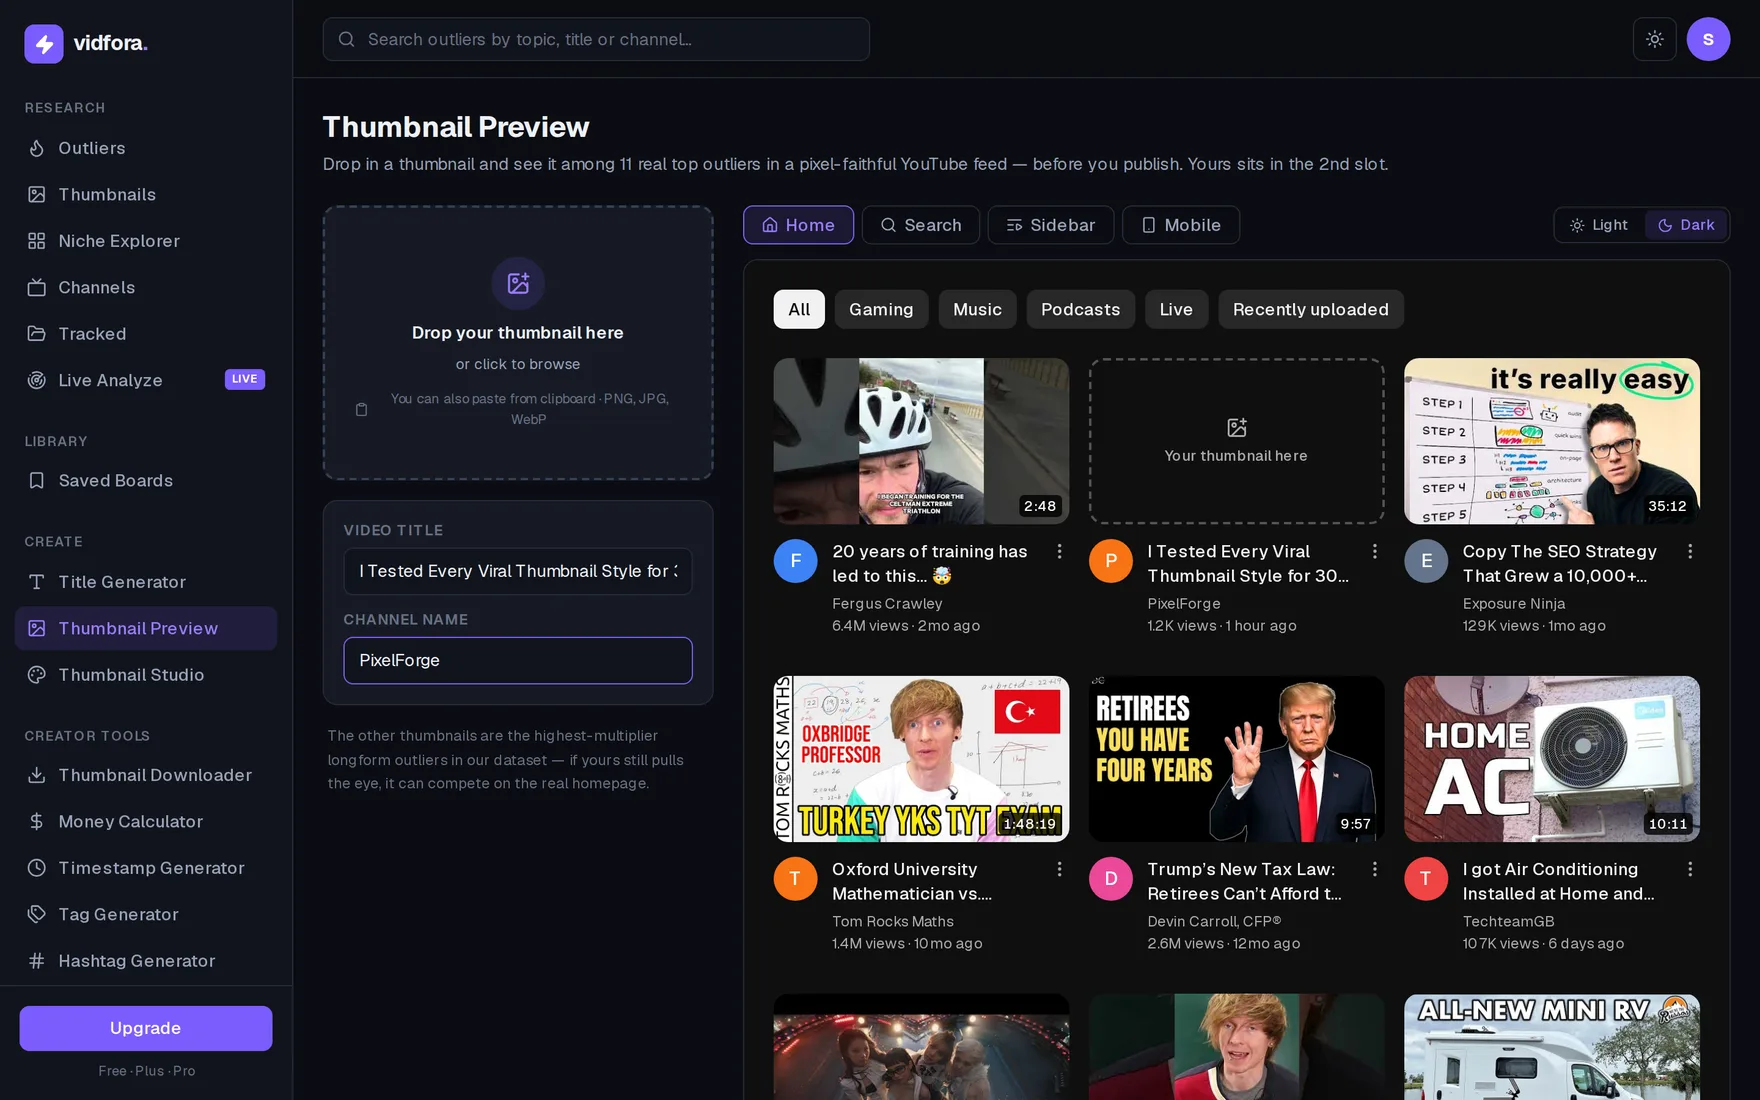Click Exposure Ninja channel avatar E
This screenshot has width=1760, height=1100.
[1426, 561]
